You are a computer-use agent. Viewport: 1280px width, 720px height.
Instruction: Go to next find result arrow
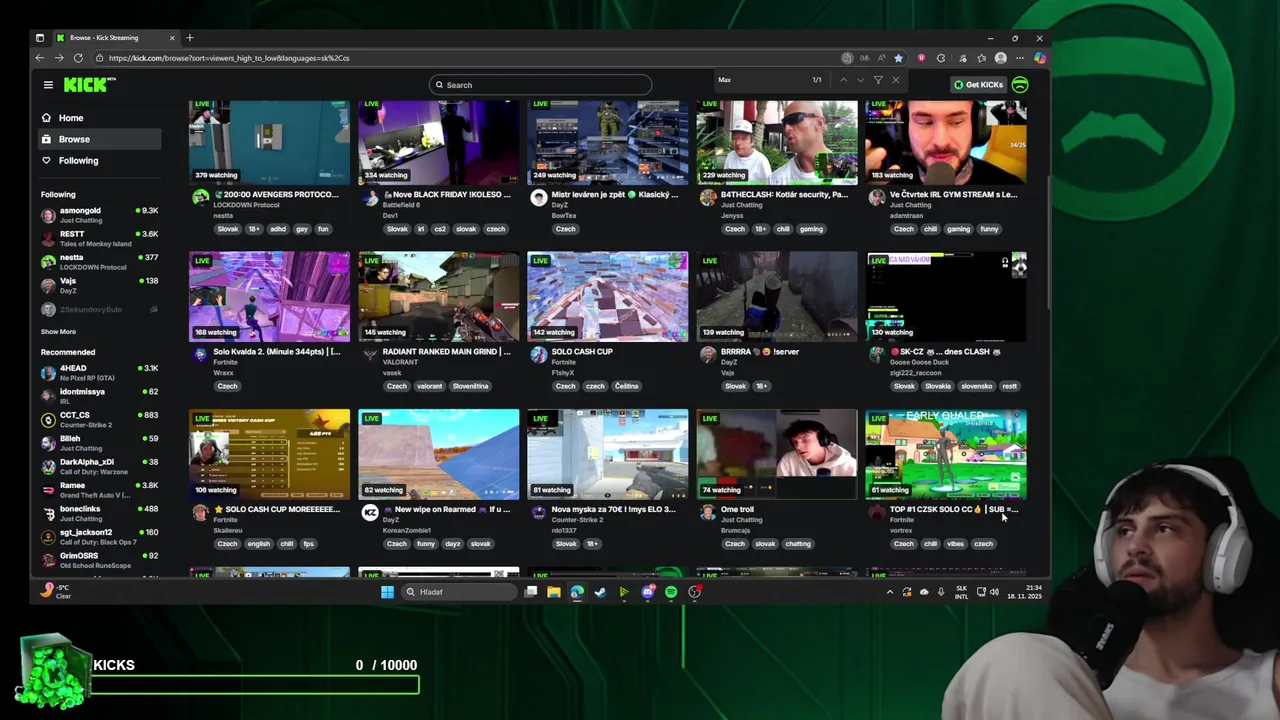[860, 80]
